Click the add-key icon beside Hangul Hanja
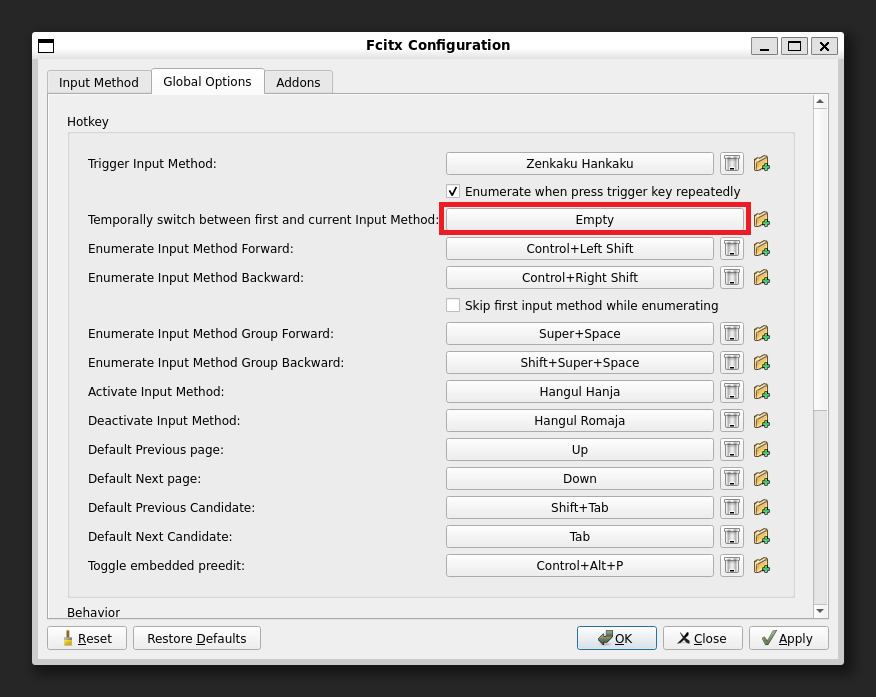The image size is (876, 697). (x=761, y=392)
